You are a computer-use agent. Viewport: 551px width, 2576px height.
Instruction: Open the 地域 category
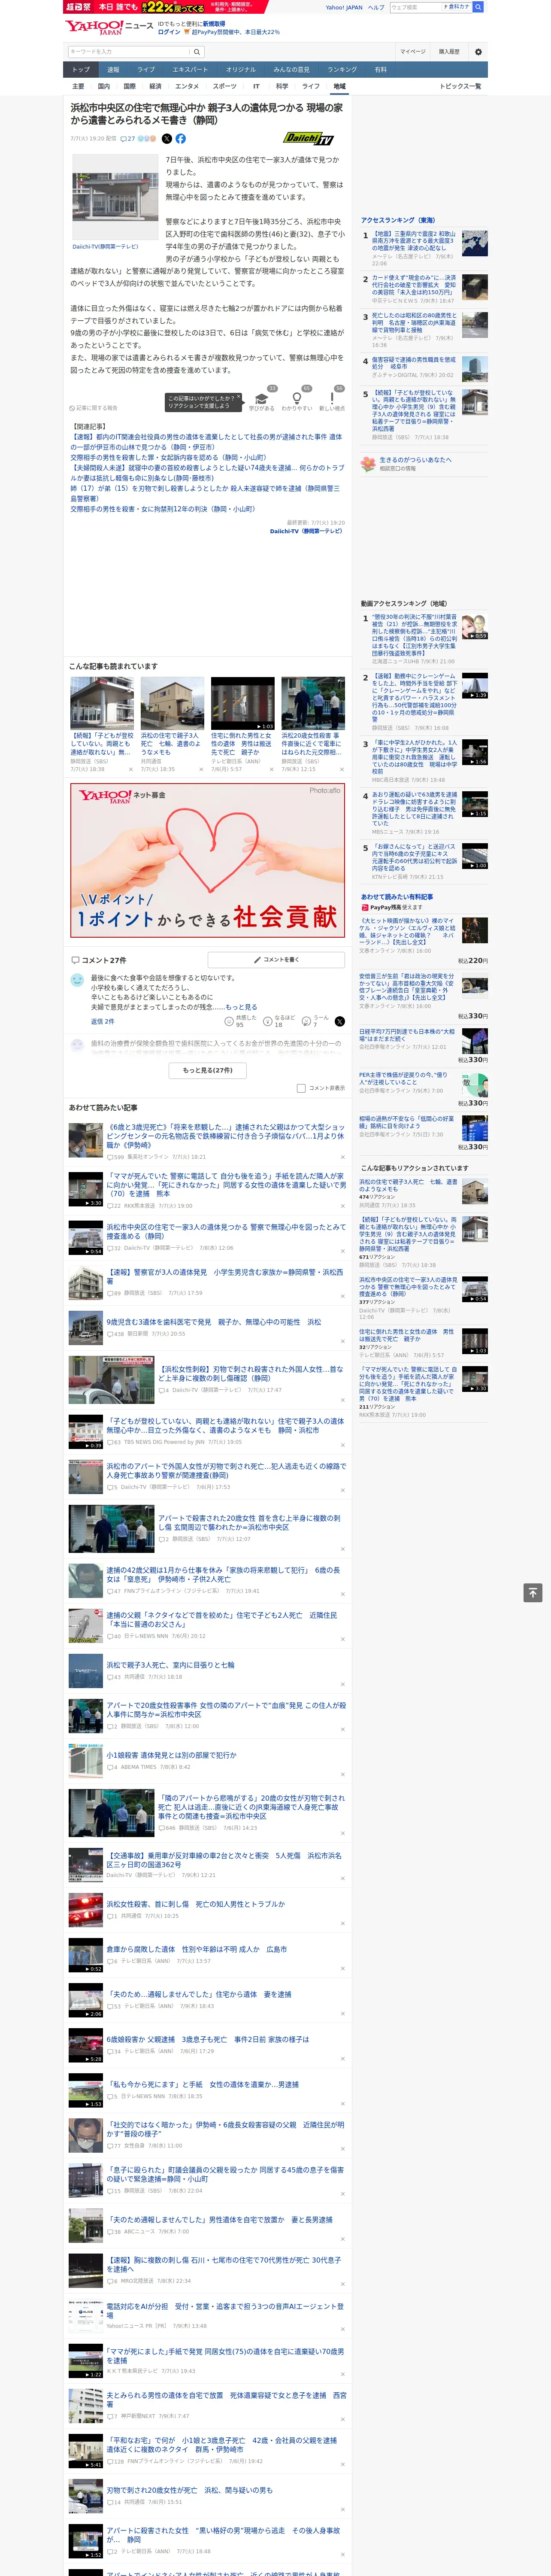pos(339,86)
